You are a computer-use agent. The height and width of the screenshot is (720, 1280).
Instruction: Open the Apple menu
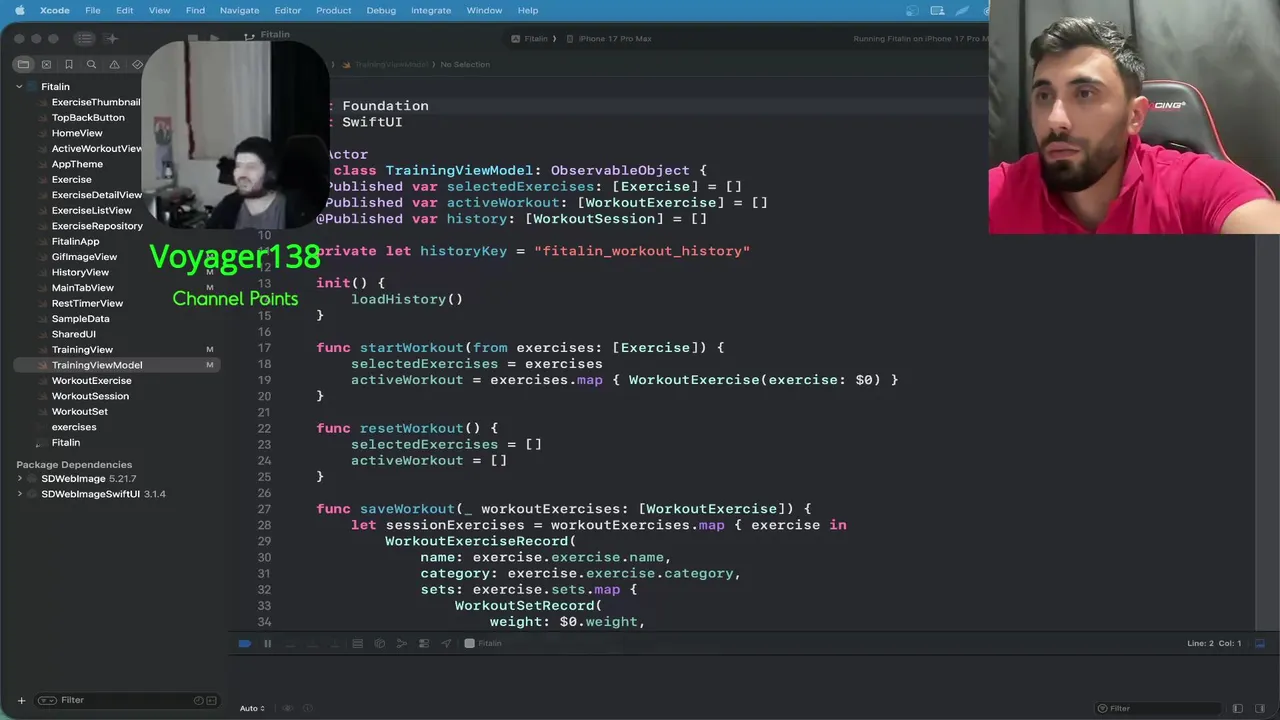(x=19, y=10)
